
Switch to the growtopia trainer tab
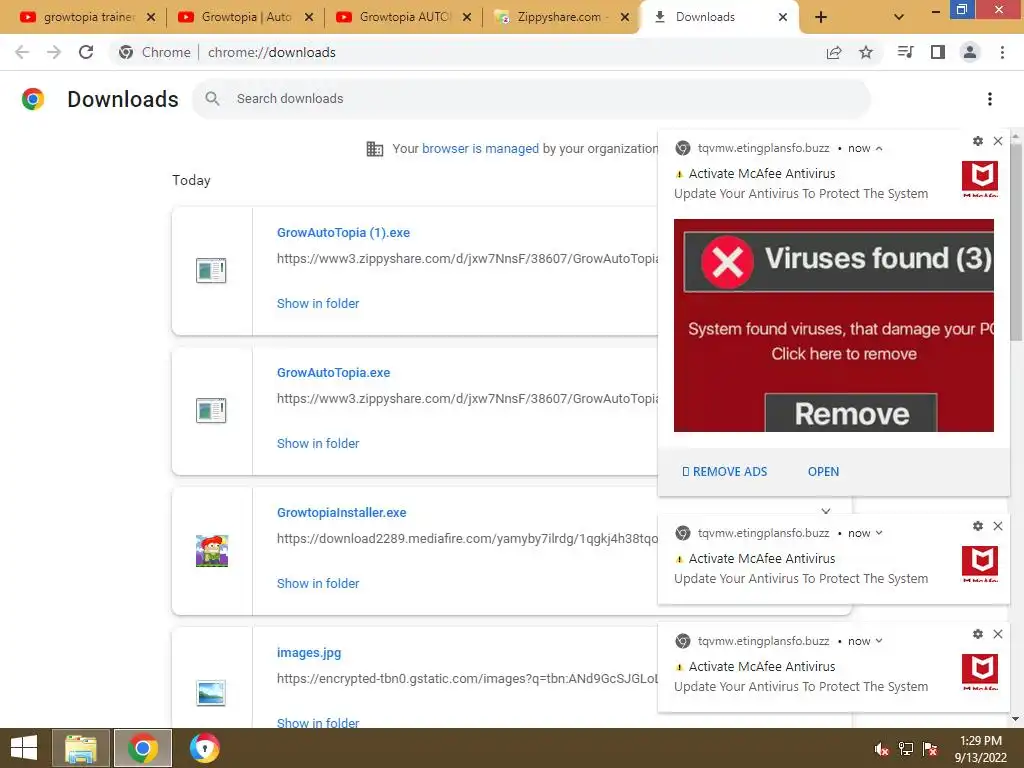88,17
